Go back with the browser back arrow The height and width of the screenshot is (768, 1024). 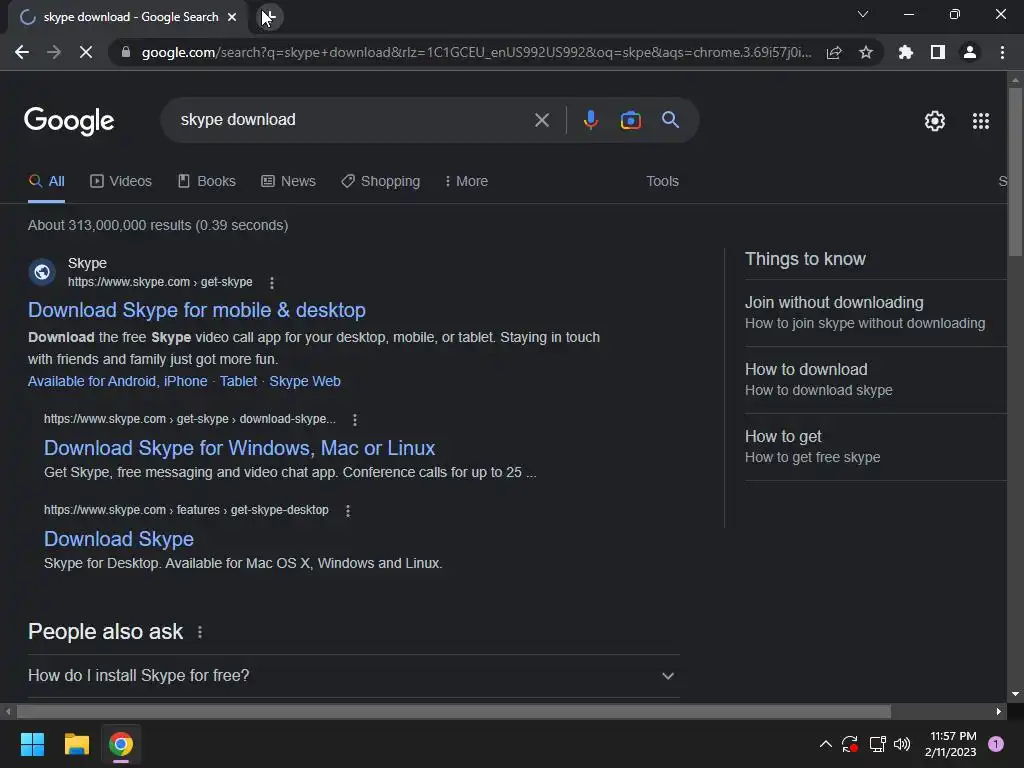[x=22, y=52]
